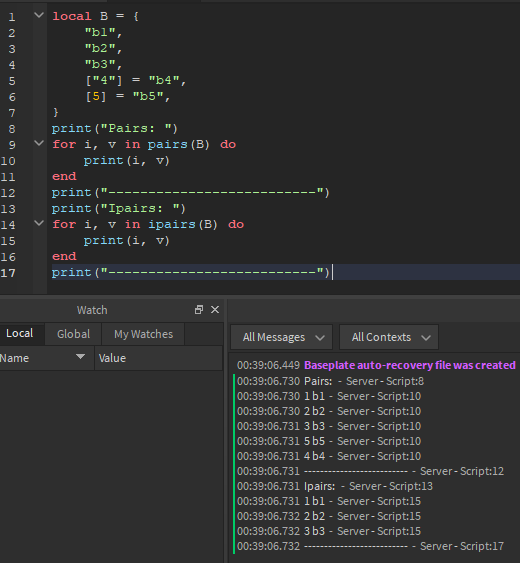Viewport: 520px width, 563px height.
Task: Switch to the Local tab
Action: 20,334
